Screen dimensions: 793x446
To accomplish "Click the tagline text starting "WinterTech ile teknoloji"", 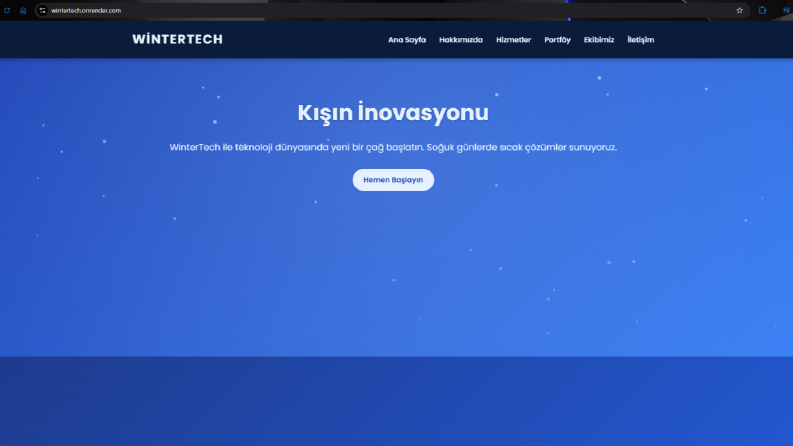I will [393, 147].
